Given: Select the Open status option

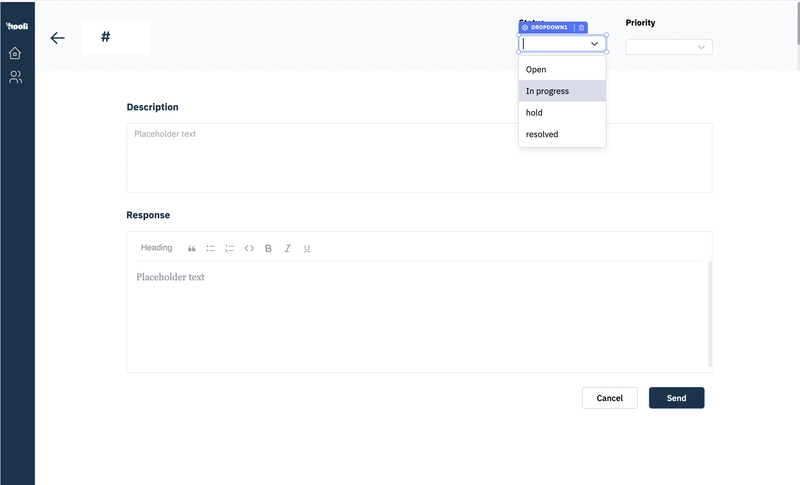Looking at the screenshot, I should click(562, 69).
